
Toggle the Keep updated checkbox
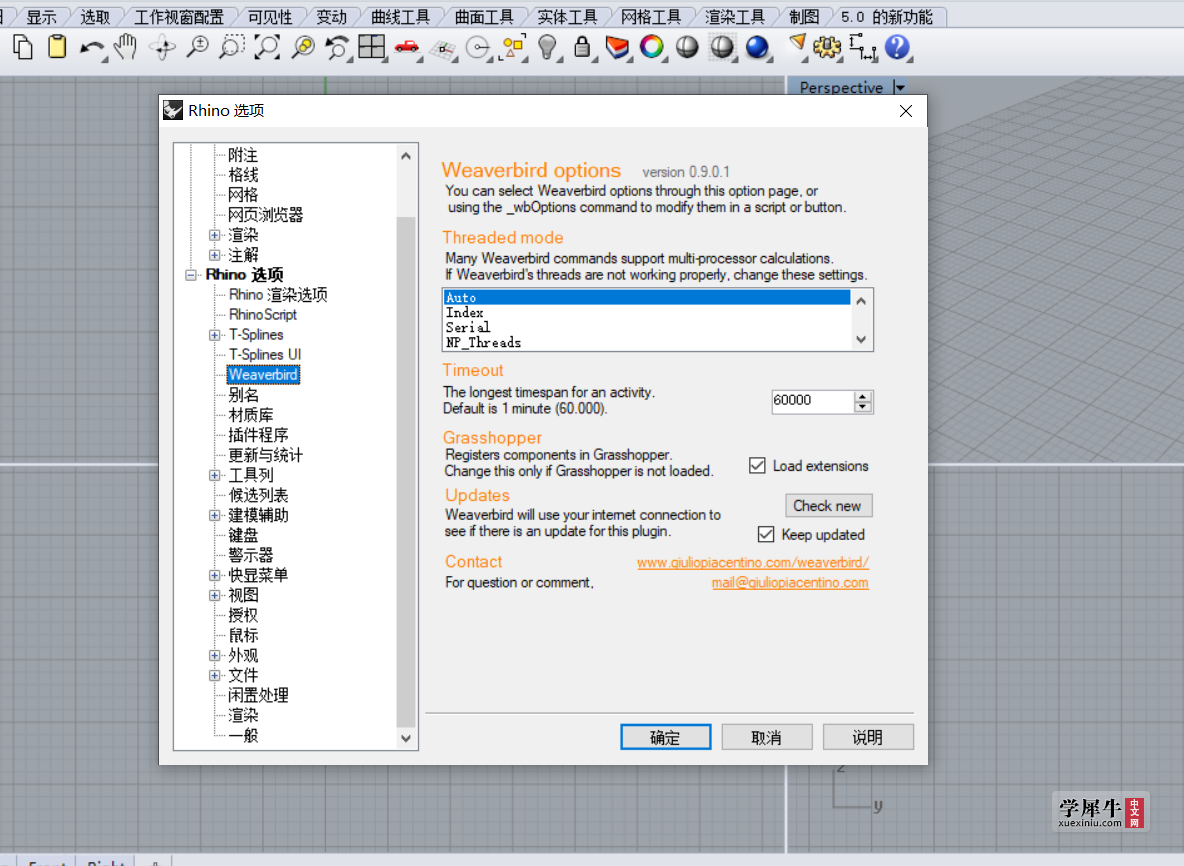tap(766, 534)
